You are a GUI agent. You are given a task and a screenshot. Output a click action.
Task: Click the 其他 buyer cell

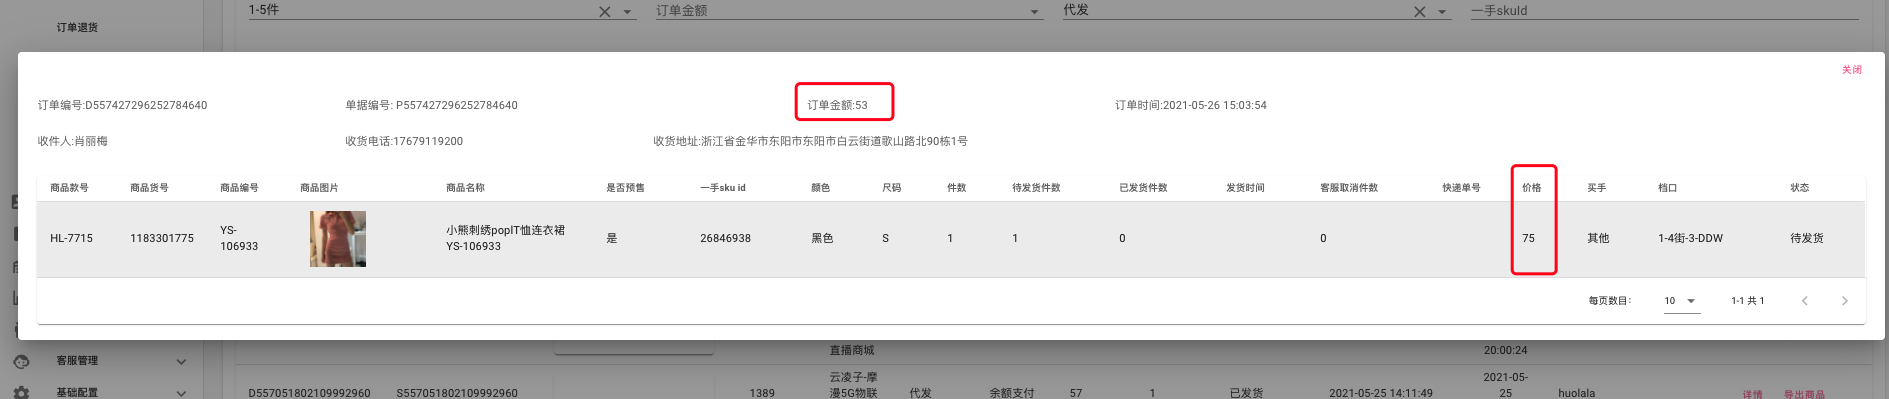(x=1598, y=239)
